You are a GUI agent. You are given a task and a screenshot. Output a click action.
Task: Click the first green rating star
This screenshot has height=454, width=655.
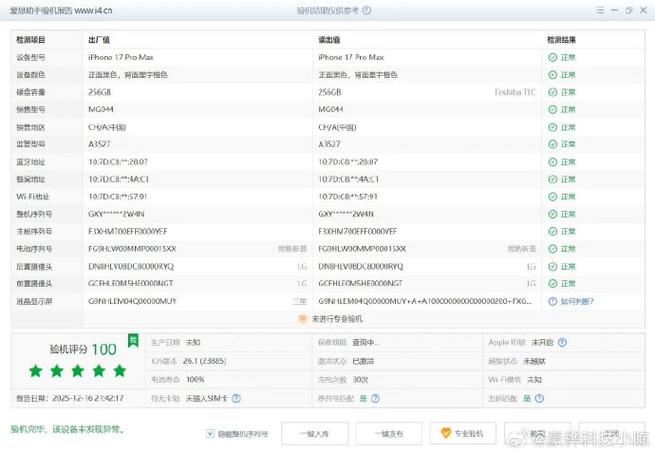coord(36,371)
